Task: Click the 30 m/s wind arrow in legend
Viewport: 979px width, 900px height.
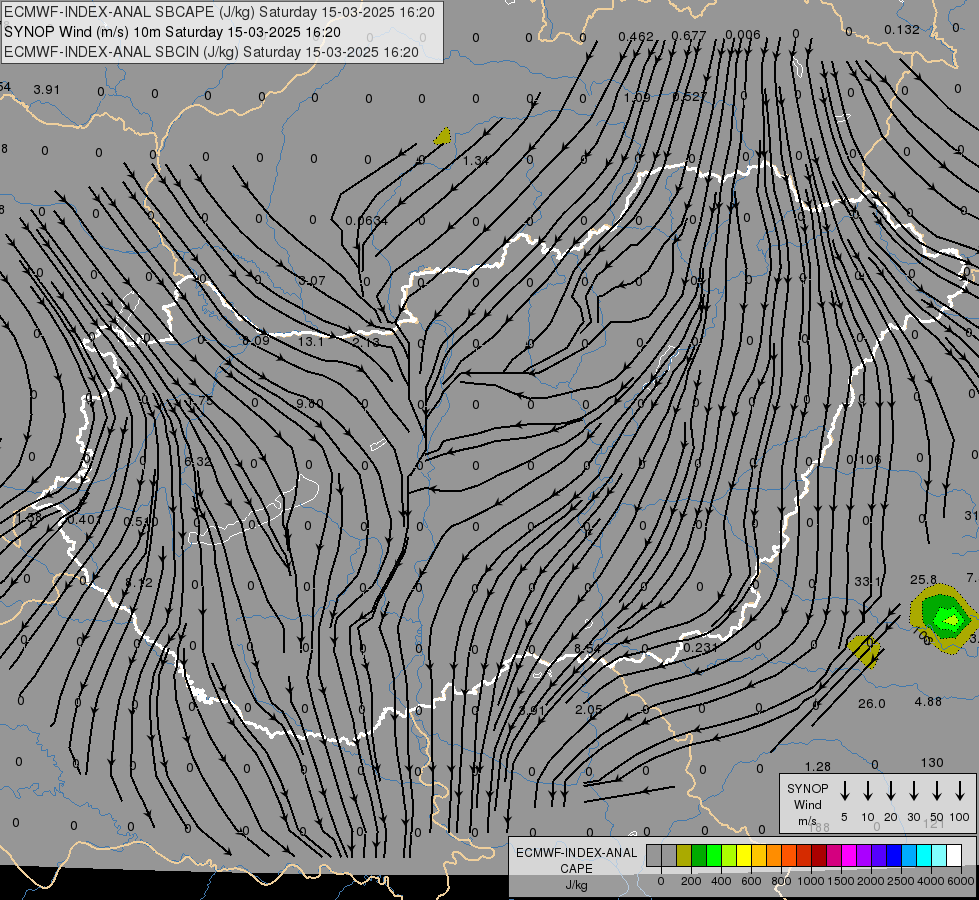Action: click(x=914, y=791)
